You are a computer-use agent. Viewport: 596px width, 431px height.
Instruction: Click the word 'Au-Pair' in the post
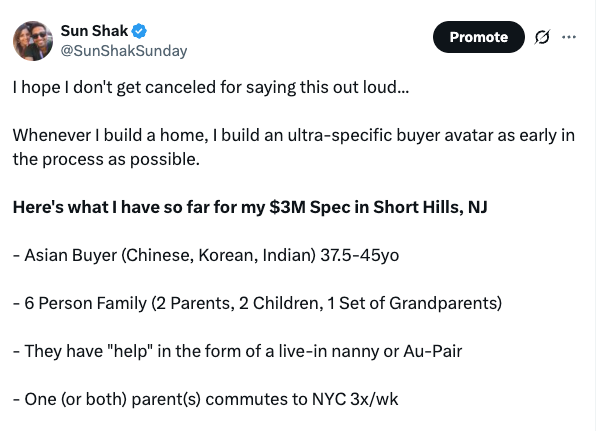tap(433, 351)
